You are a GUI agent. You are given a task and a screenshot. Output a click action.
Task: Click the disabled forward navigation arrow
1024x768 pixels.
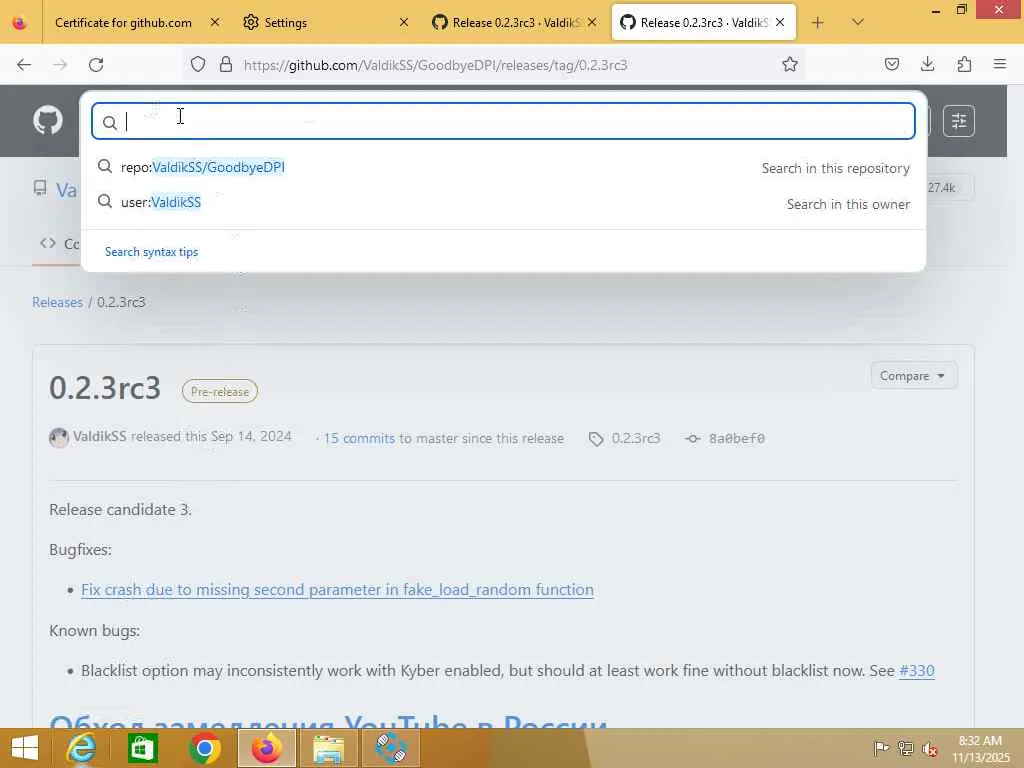click(60, 65)
